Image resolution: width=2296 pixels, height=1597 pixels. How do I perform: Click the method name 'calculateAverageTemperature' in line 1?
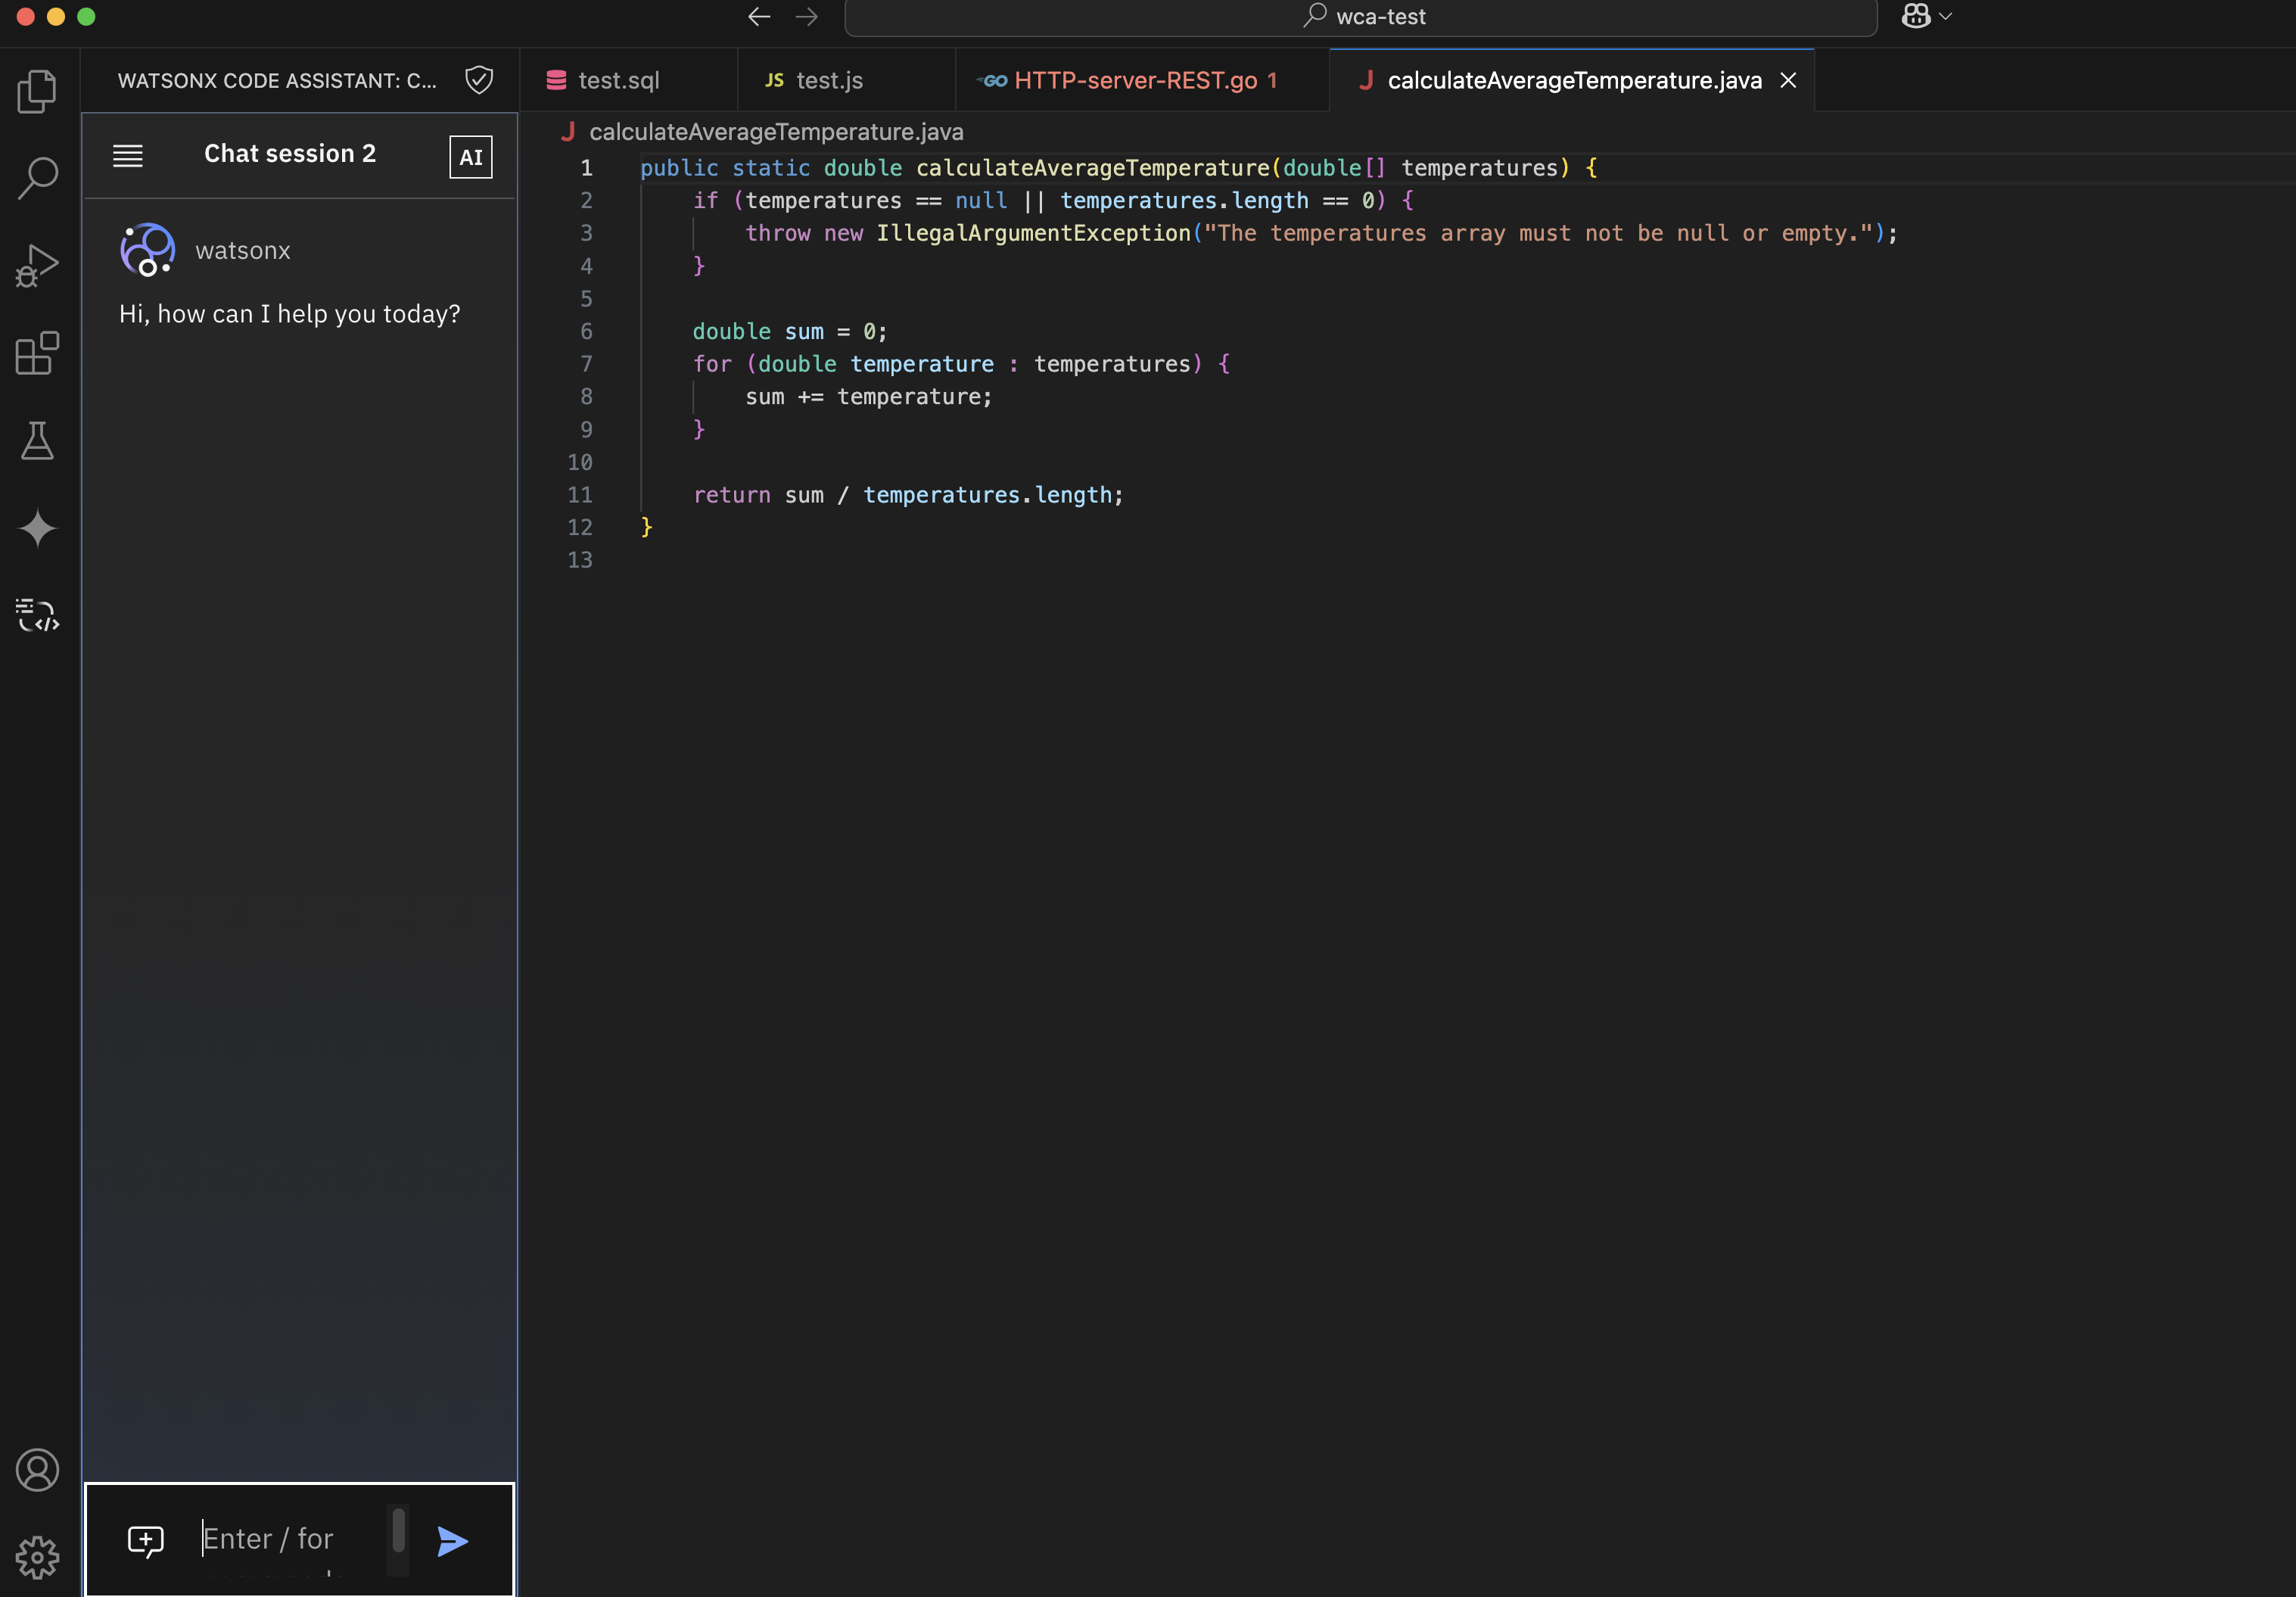(1093, 168)
